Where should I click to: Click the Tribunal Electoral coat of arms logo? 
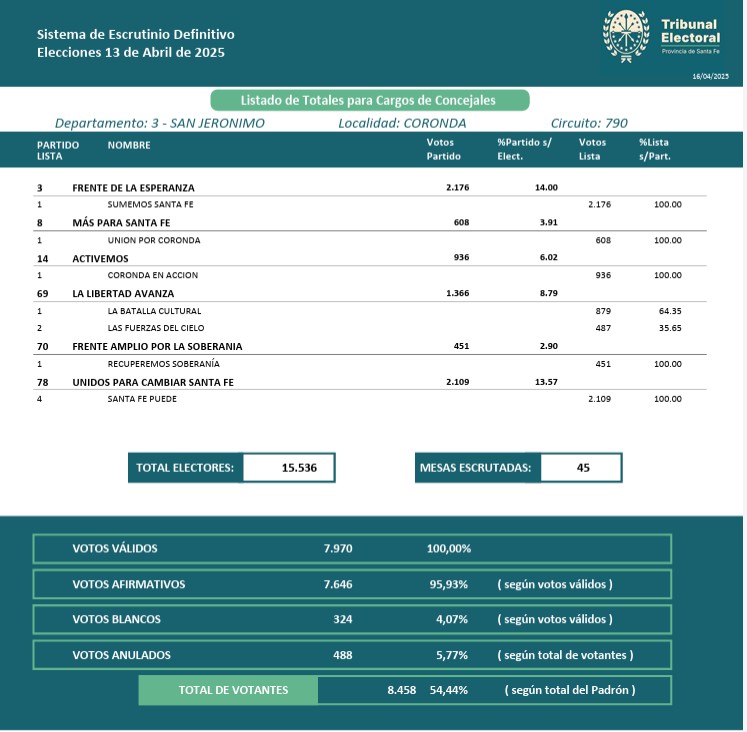tap(626, 36)
